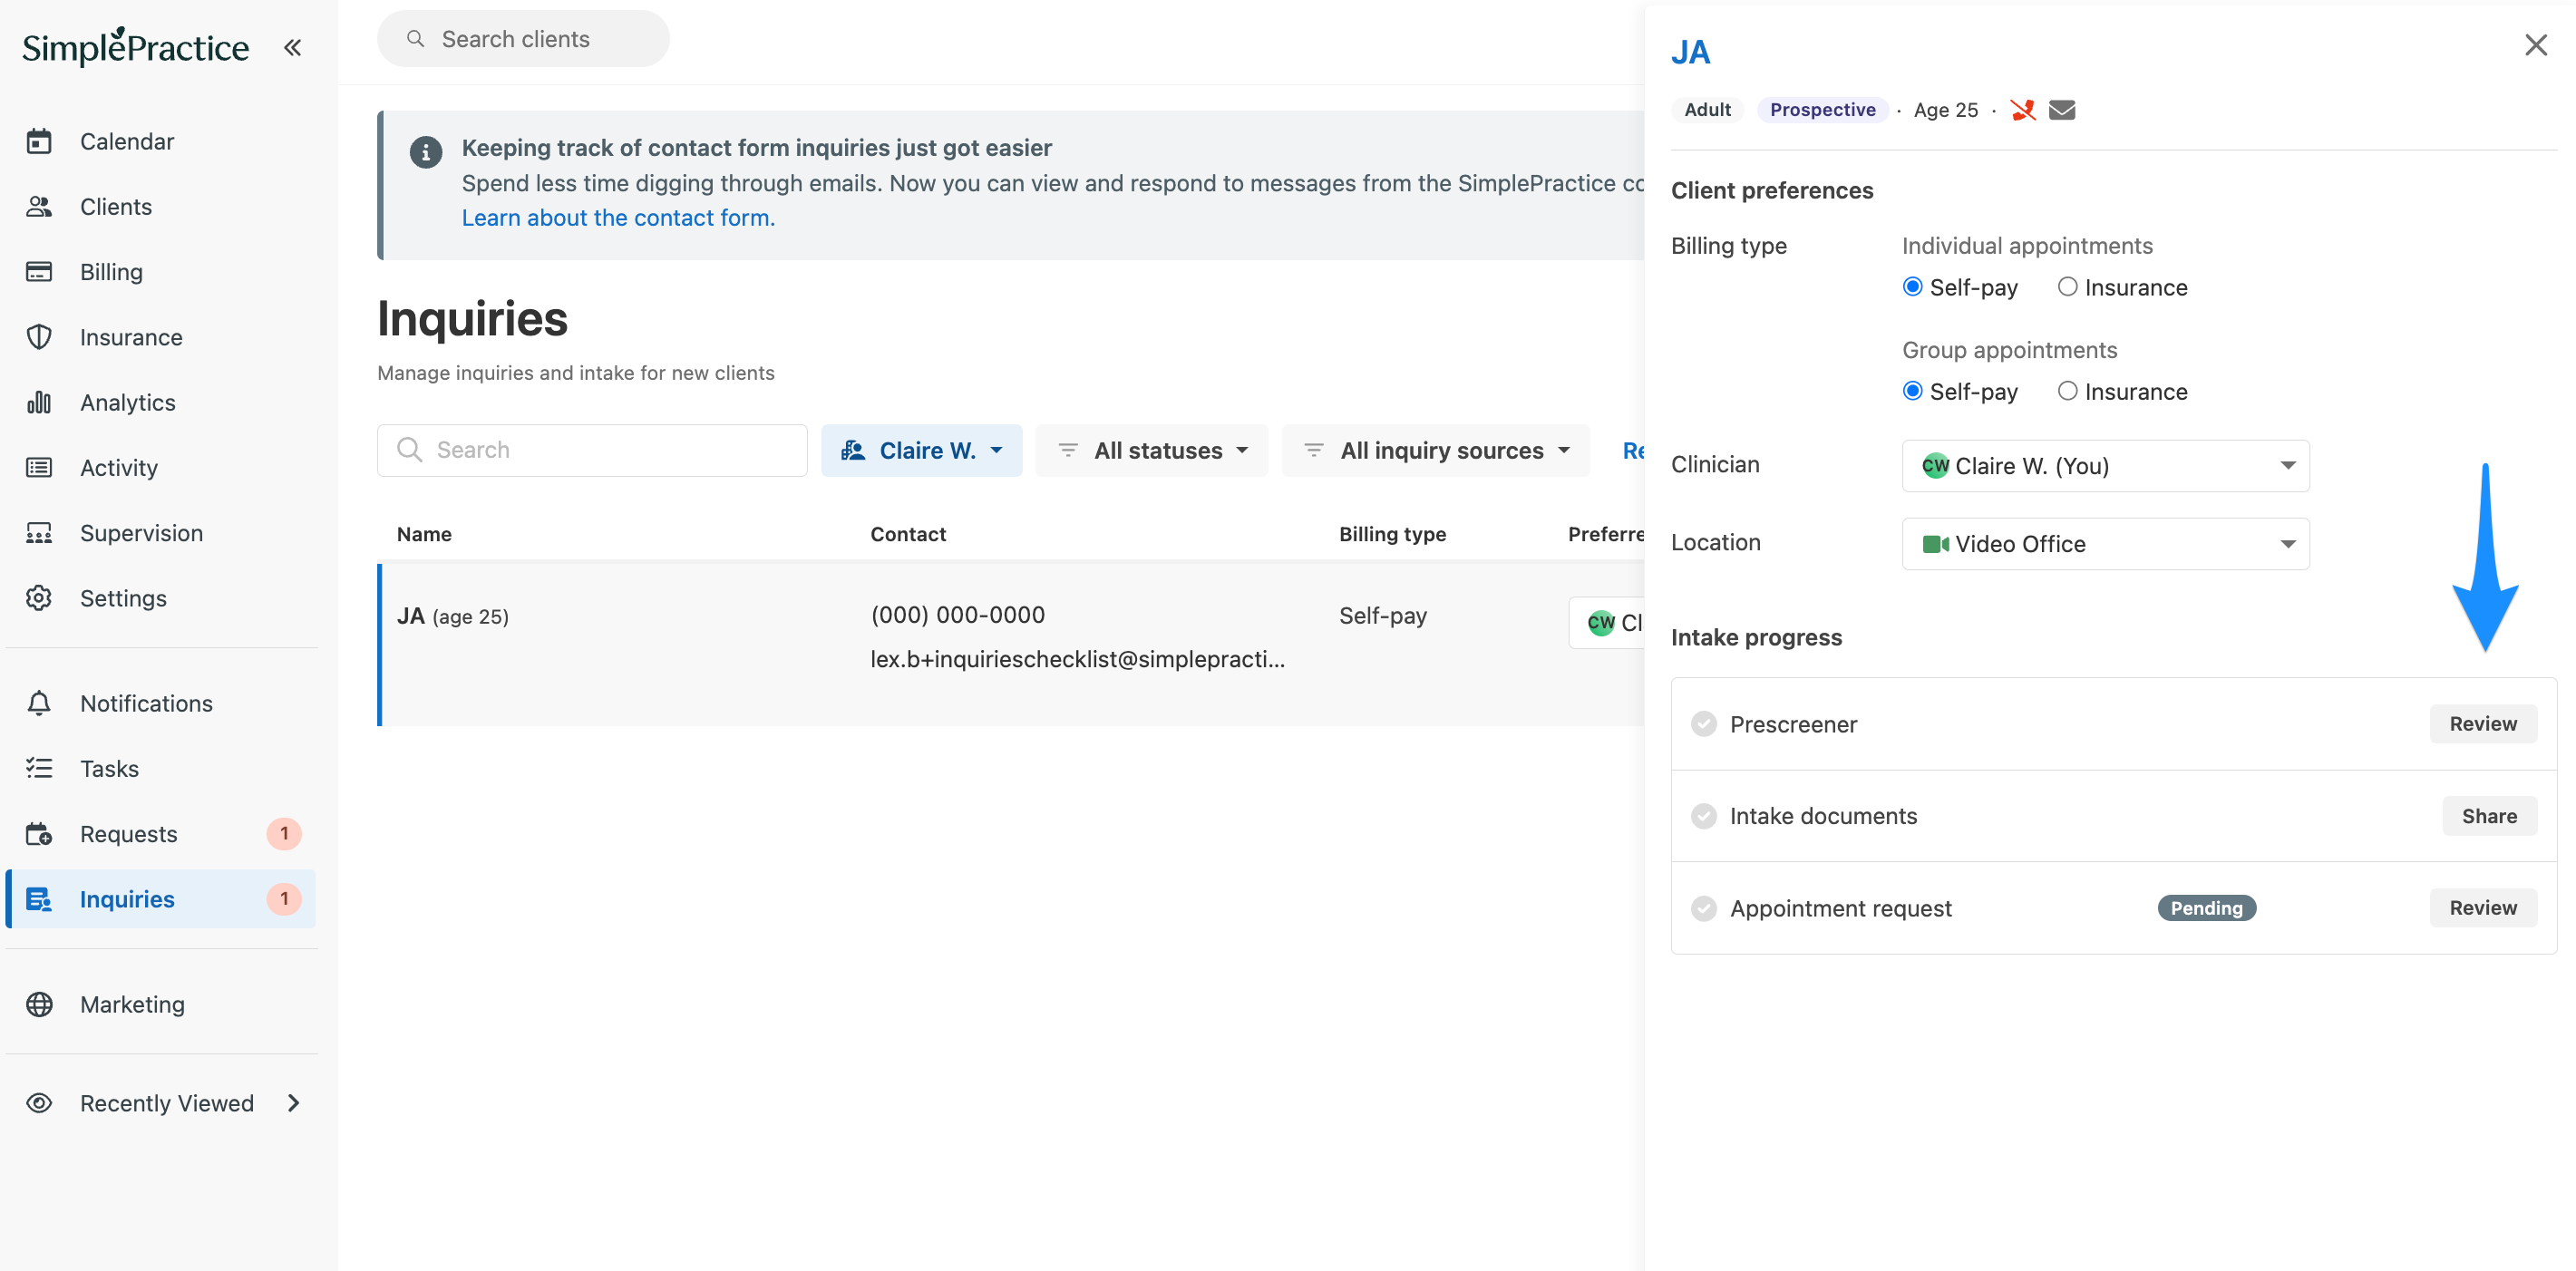This screenshot has height=1271, width=2576.
Task: Open the Clinician dropdown Claire W. (You)
Action: 2105,465
